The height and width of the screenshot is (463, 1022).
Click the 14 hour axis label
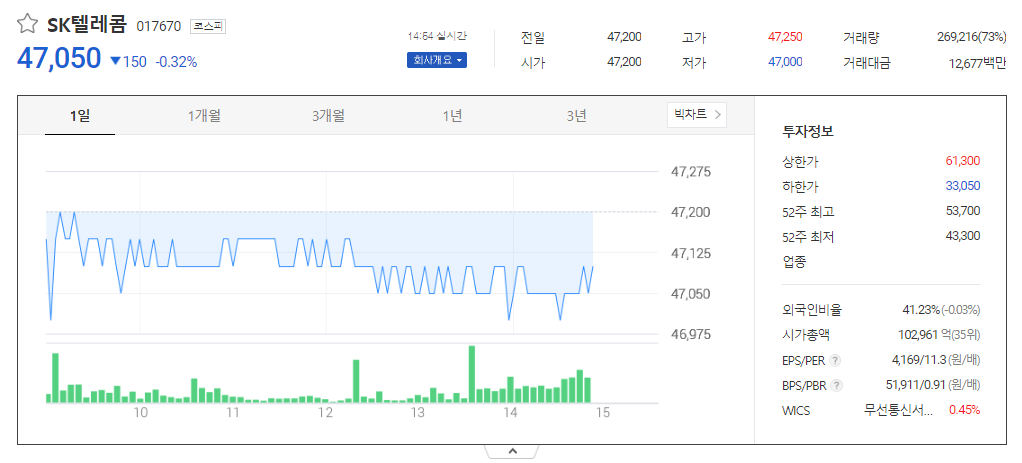510,413
